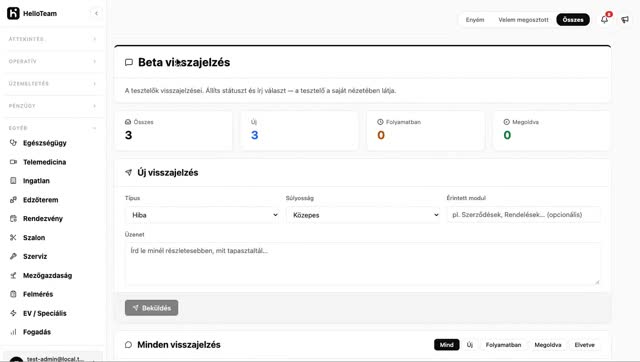Screen dimensions: 640x362
Task: Click the Összes card's count value 3
Action: tap(129, 135)
